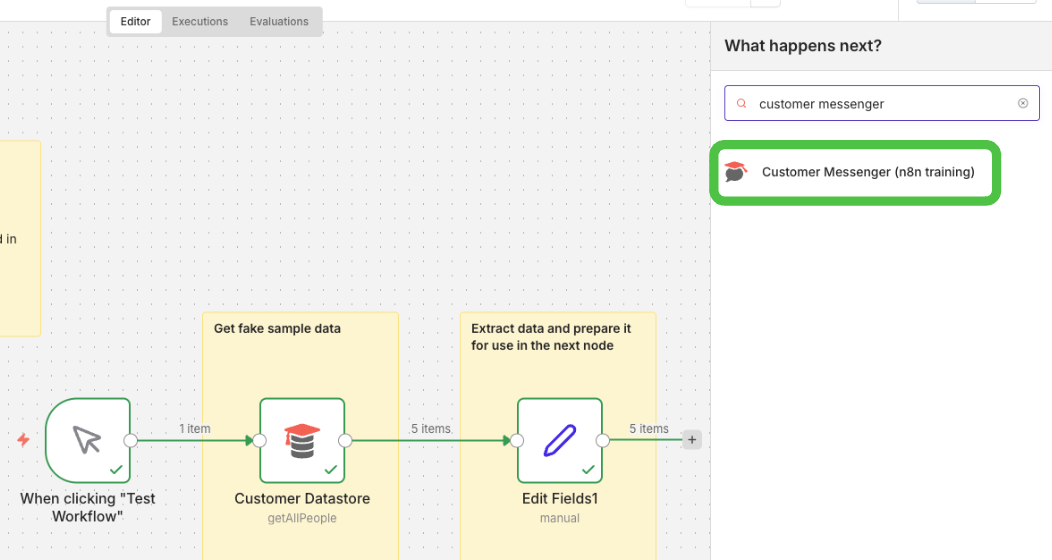This screenshot has height=560, width=1052.
Task: Click the Customer Messenger graduation chat icon
Action: click(x=735, y=172)
